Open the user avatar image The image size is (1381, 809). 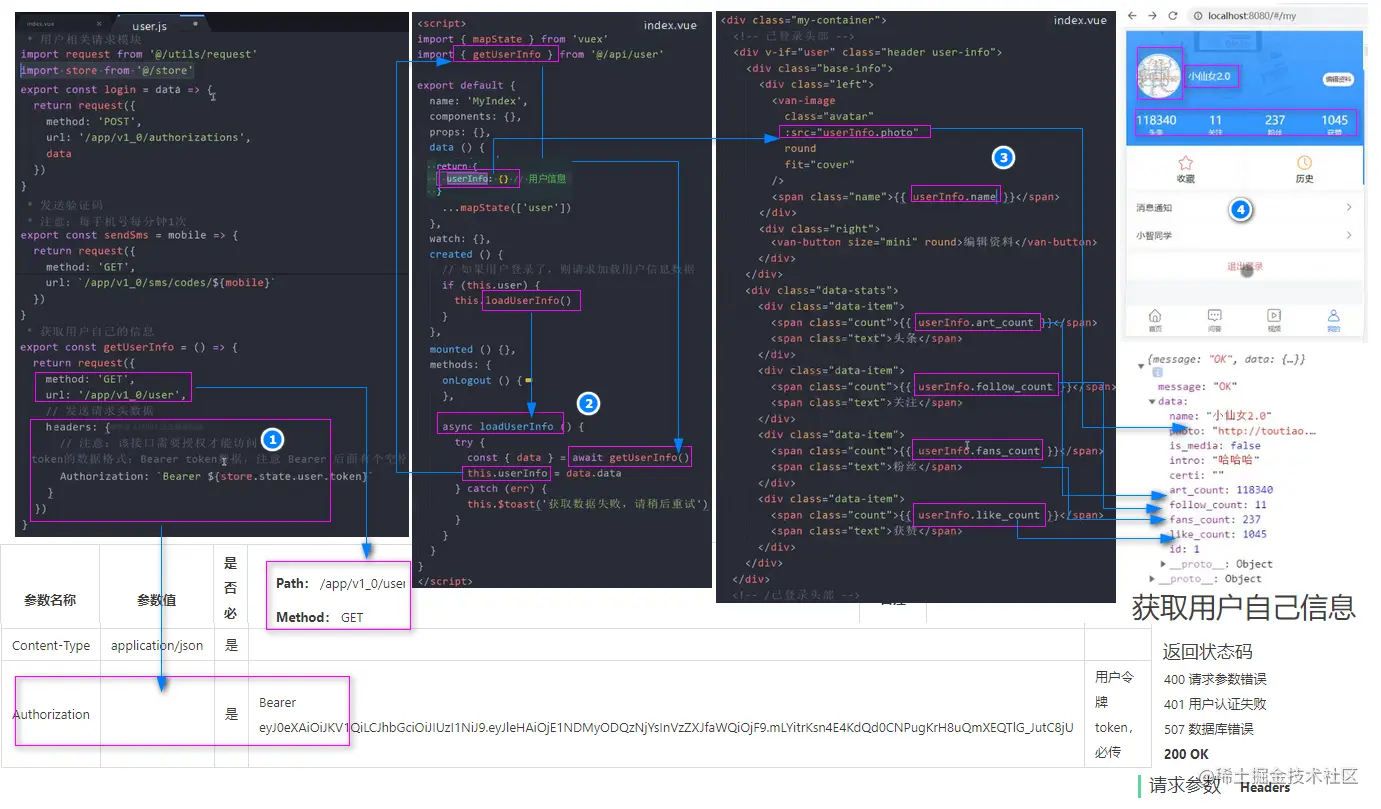1159,76
